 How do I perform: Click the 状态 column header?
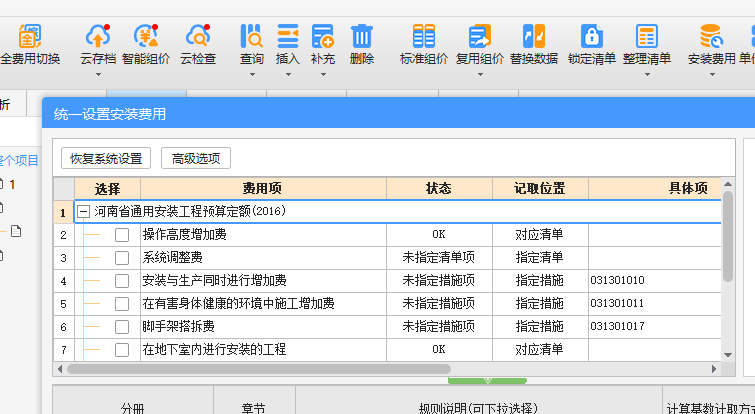[x=439, y=189]
